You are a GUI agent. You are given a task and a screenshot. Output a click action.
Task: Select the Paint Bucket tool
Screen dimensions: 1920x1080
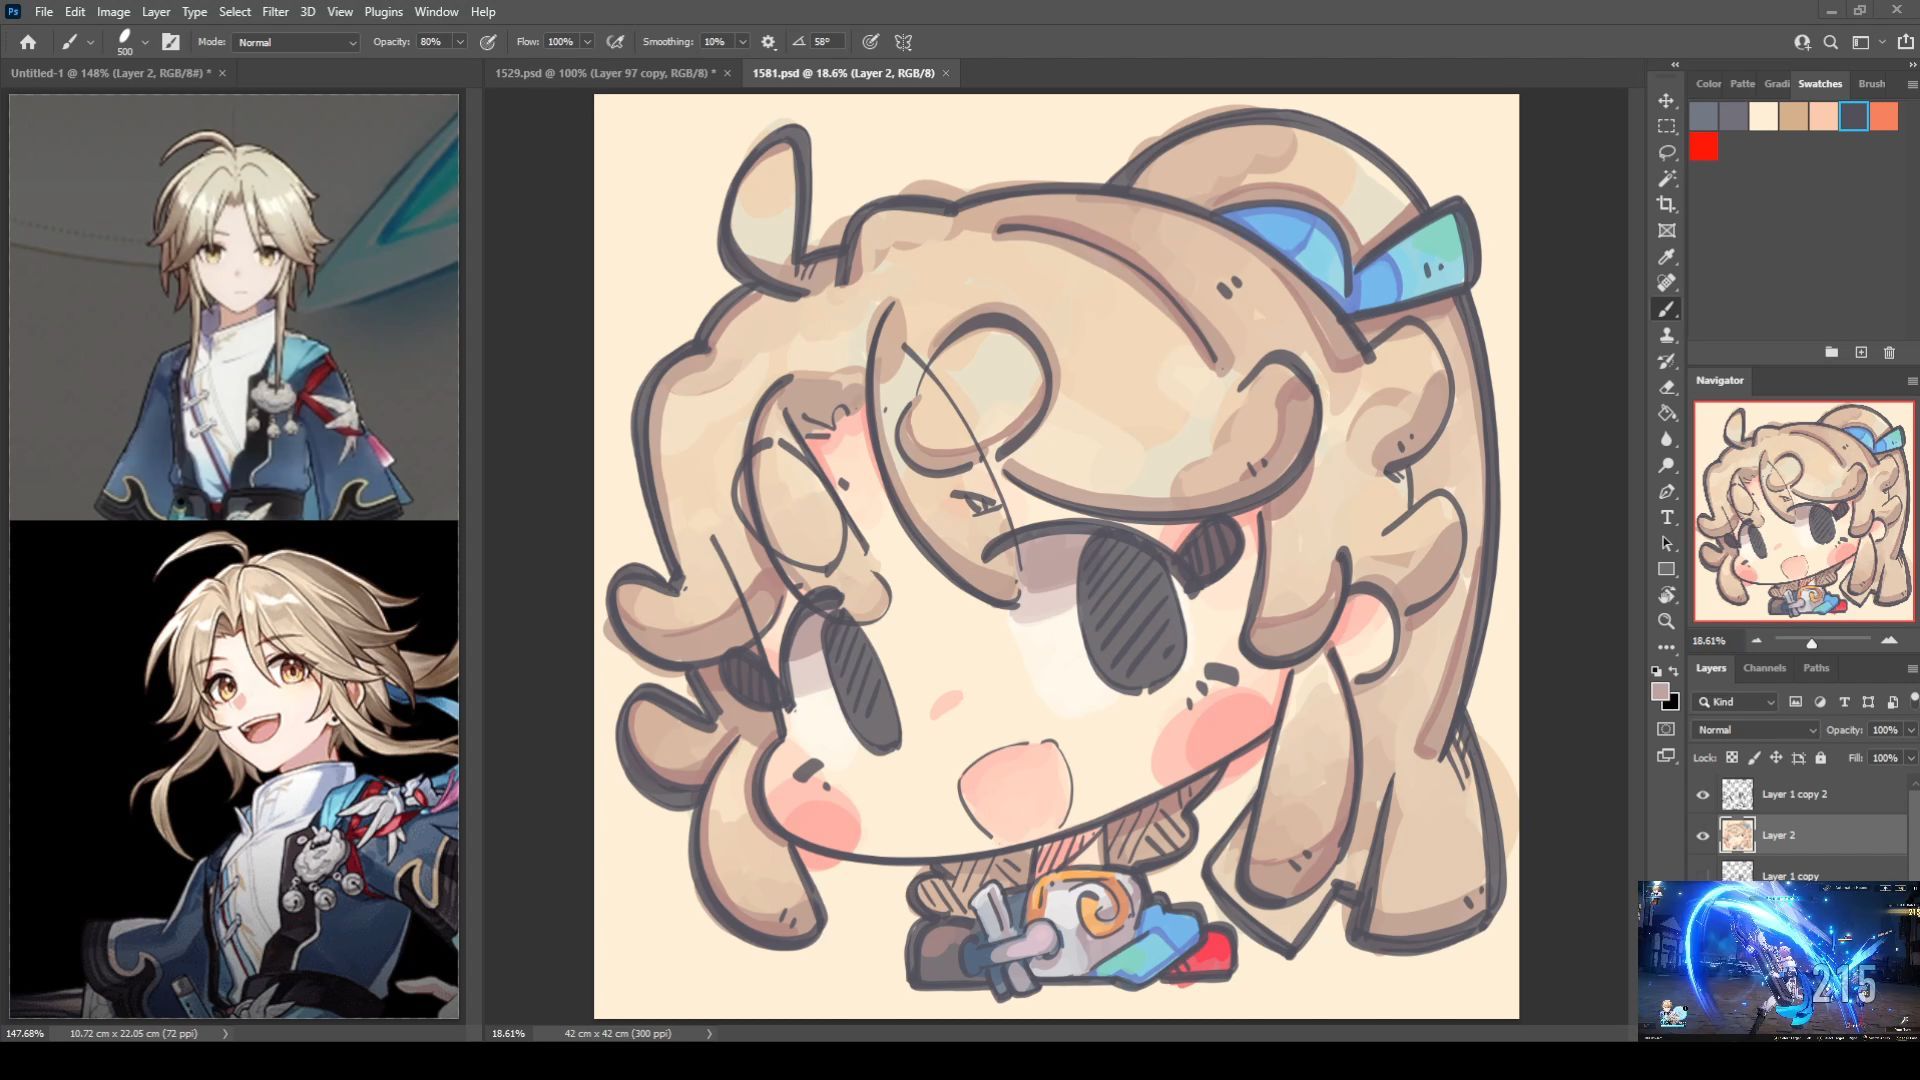tap(1666, 413)
